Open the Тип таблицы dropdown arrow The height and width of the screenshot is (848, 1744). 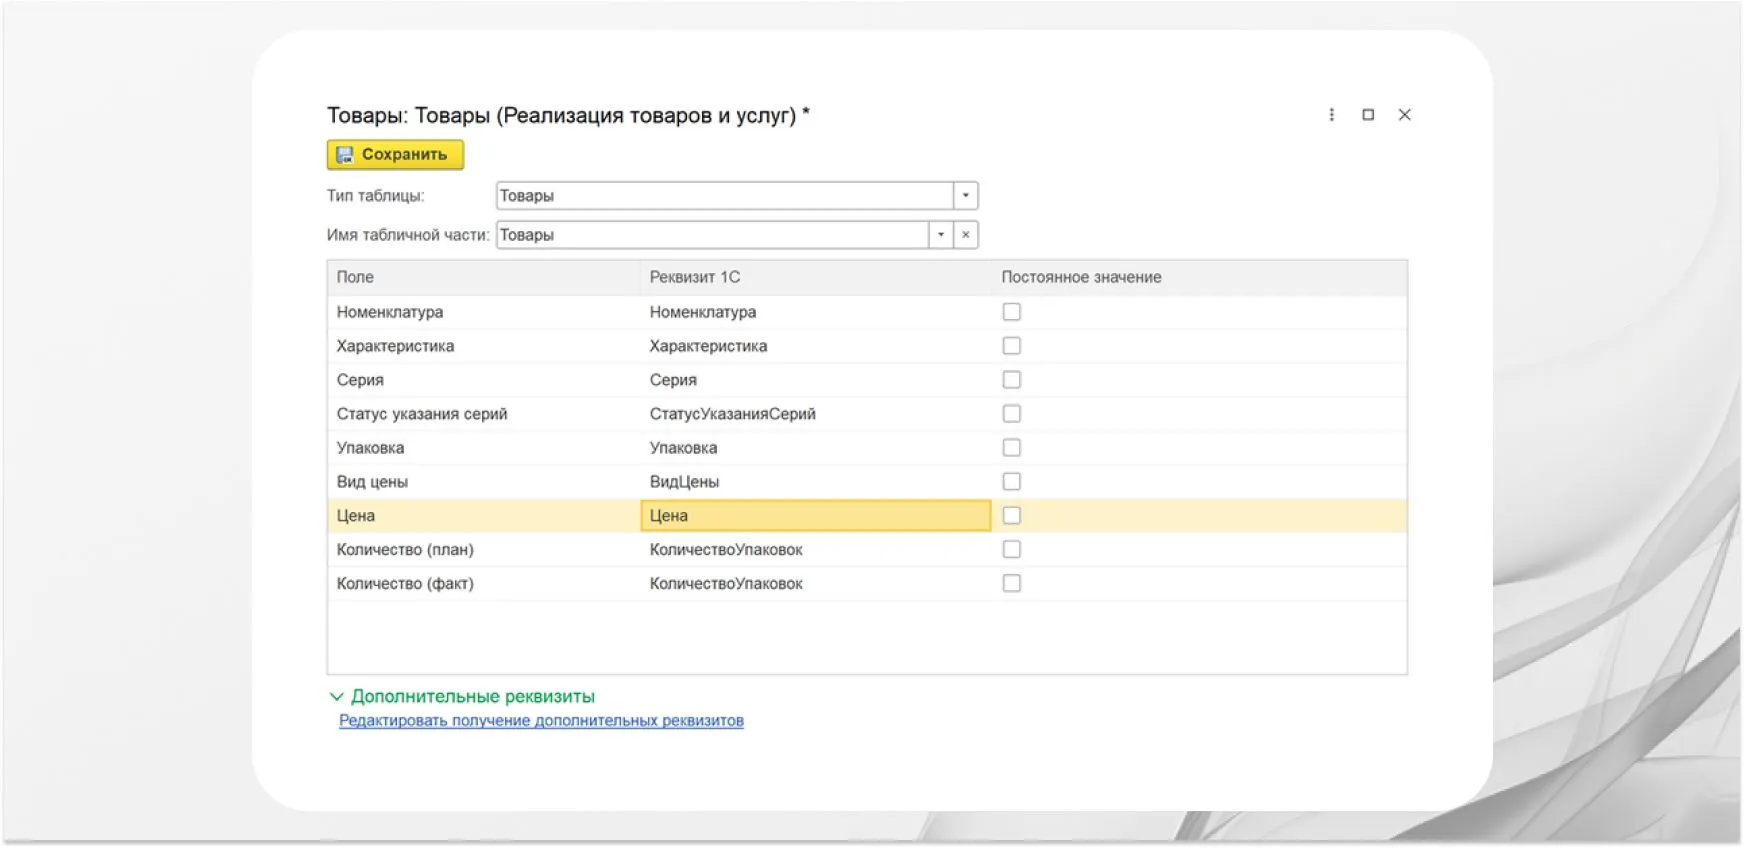966,195
